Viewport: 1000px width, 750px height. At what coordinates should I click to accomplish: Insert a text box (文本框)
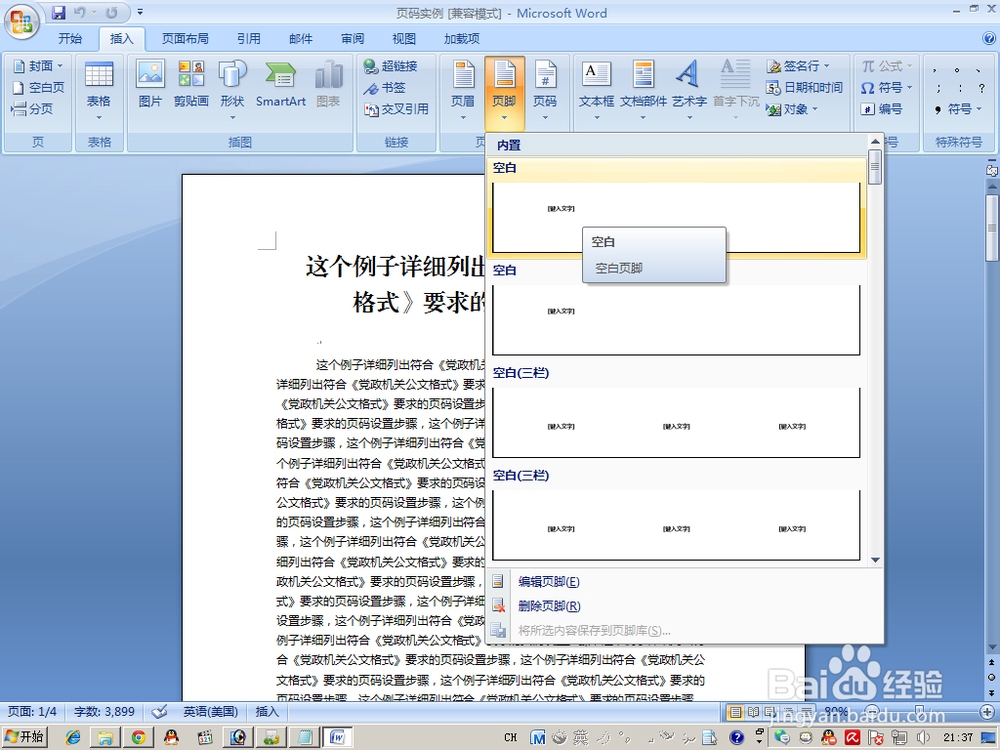[x=596, y=91]
